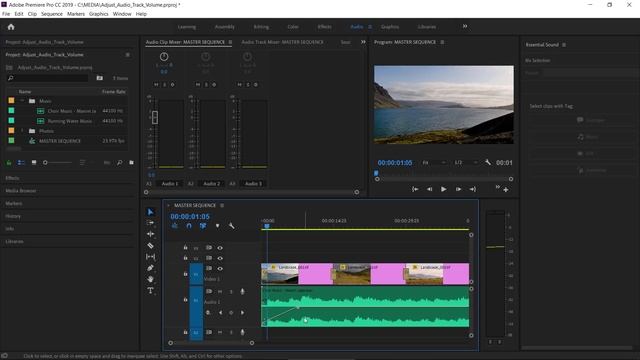Click the create bin from search icon
This screenshot has height=360, width=640.
click(x=100, y=78)
